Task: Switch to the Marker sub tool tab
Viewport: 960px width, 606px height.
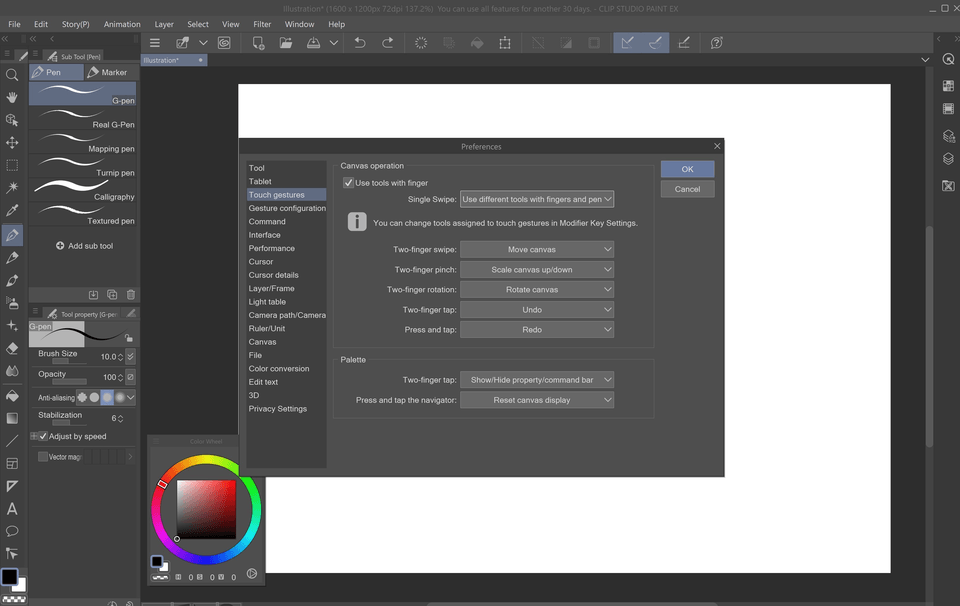Action: [109, 72]
